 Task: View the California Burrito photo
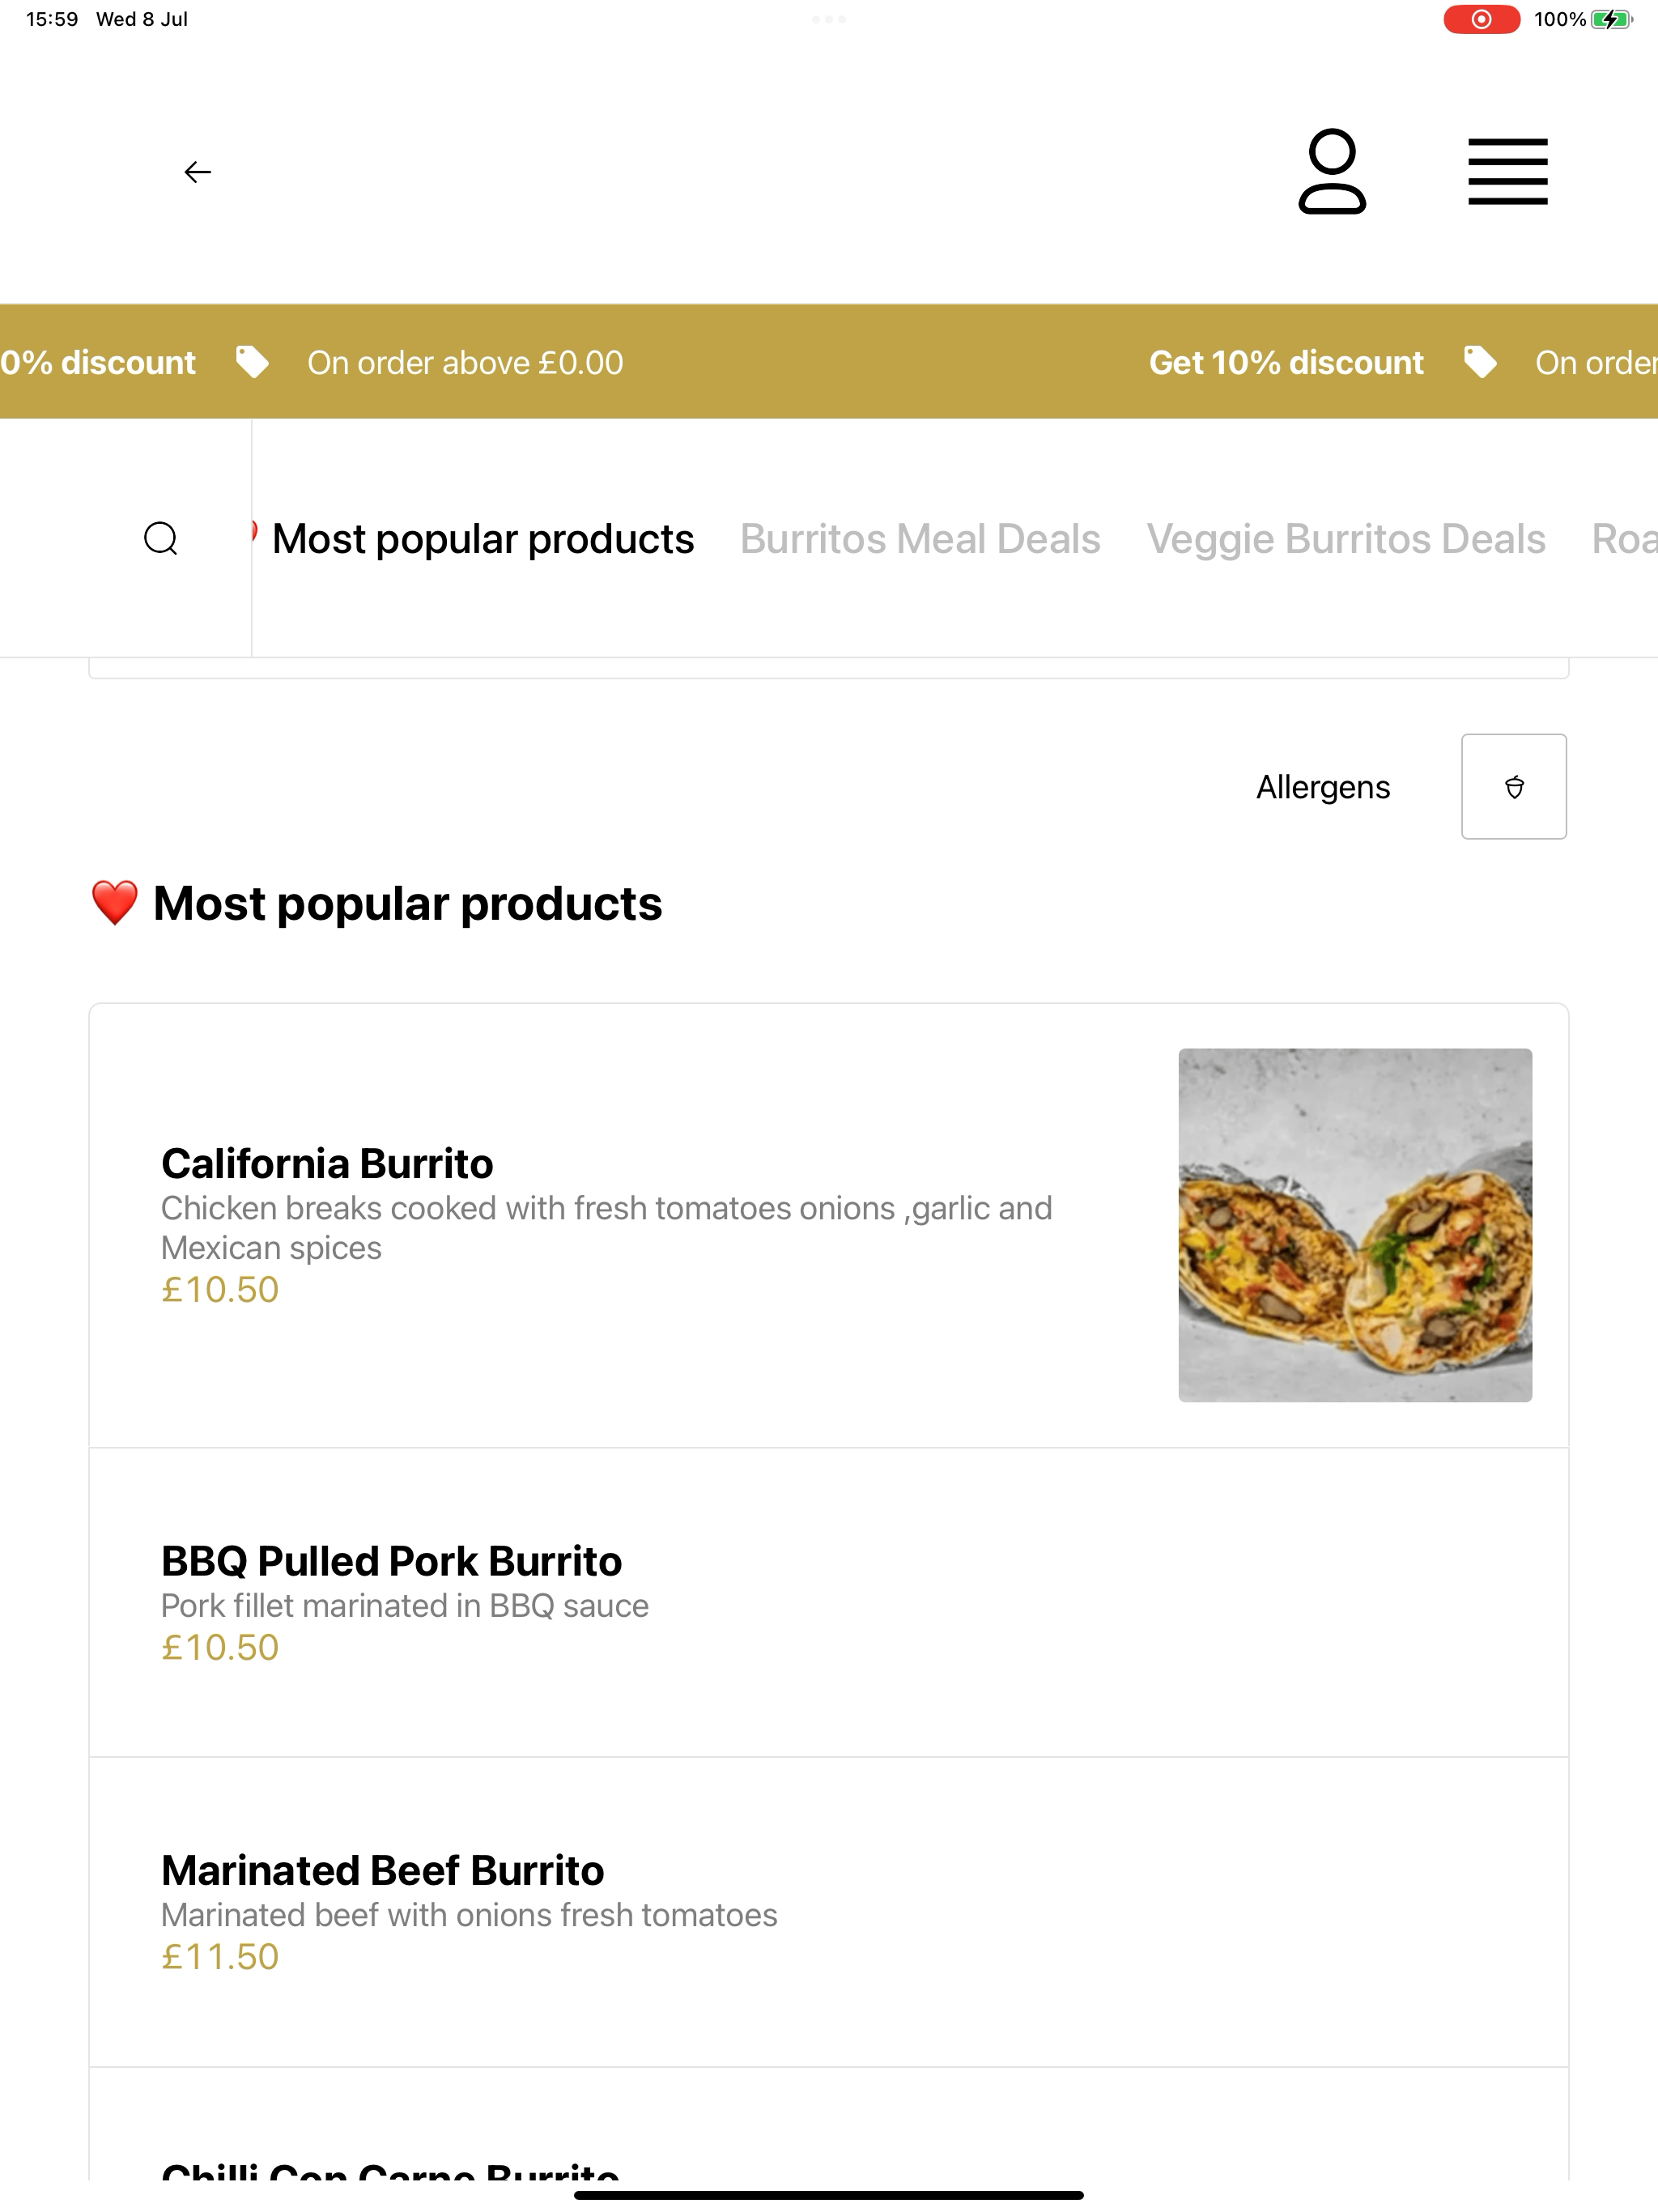[x=1355, y=1225]
